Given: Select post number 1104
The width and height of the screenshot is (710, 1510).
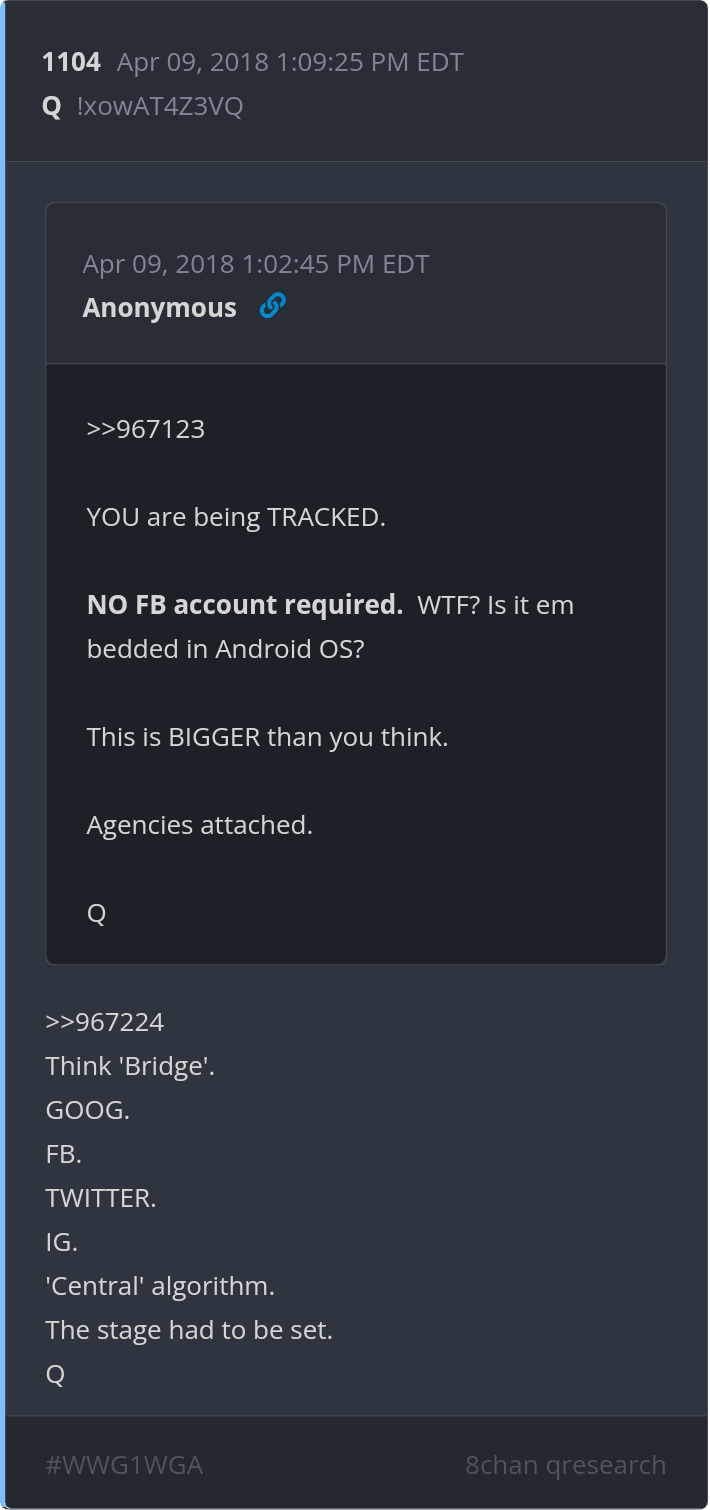Looking at the screenshot, I should (71, 62).
